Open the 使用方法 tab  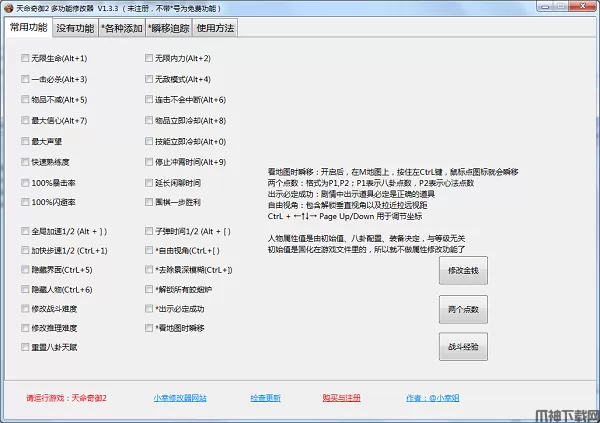pos(215,28)
